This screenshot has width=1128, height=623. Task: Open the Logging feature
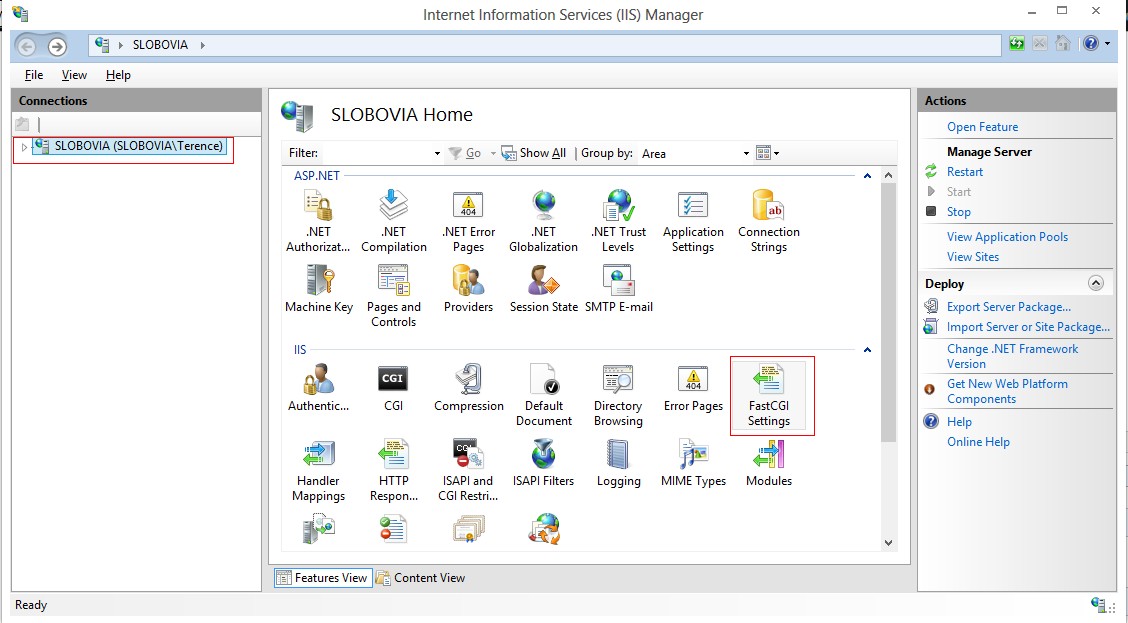click(618, 463)
